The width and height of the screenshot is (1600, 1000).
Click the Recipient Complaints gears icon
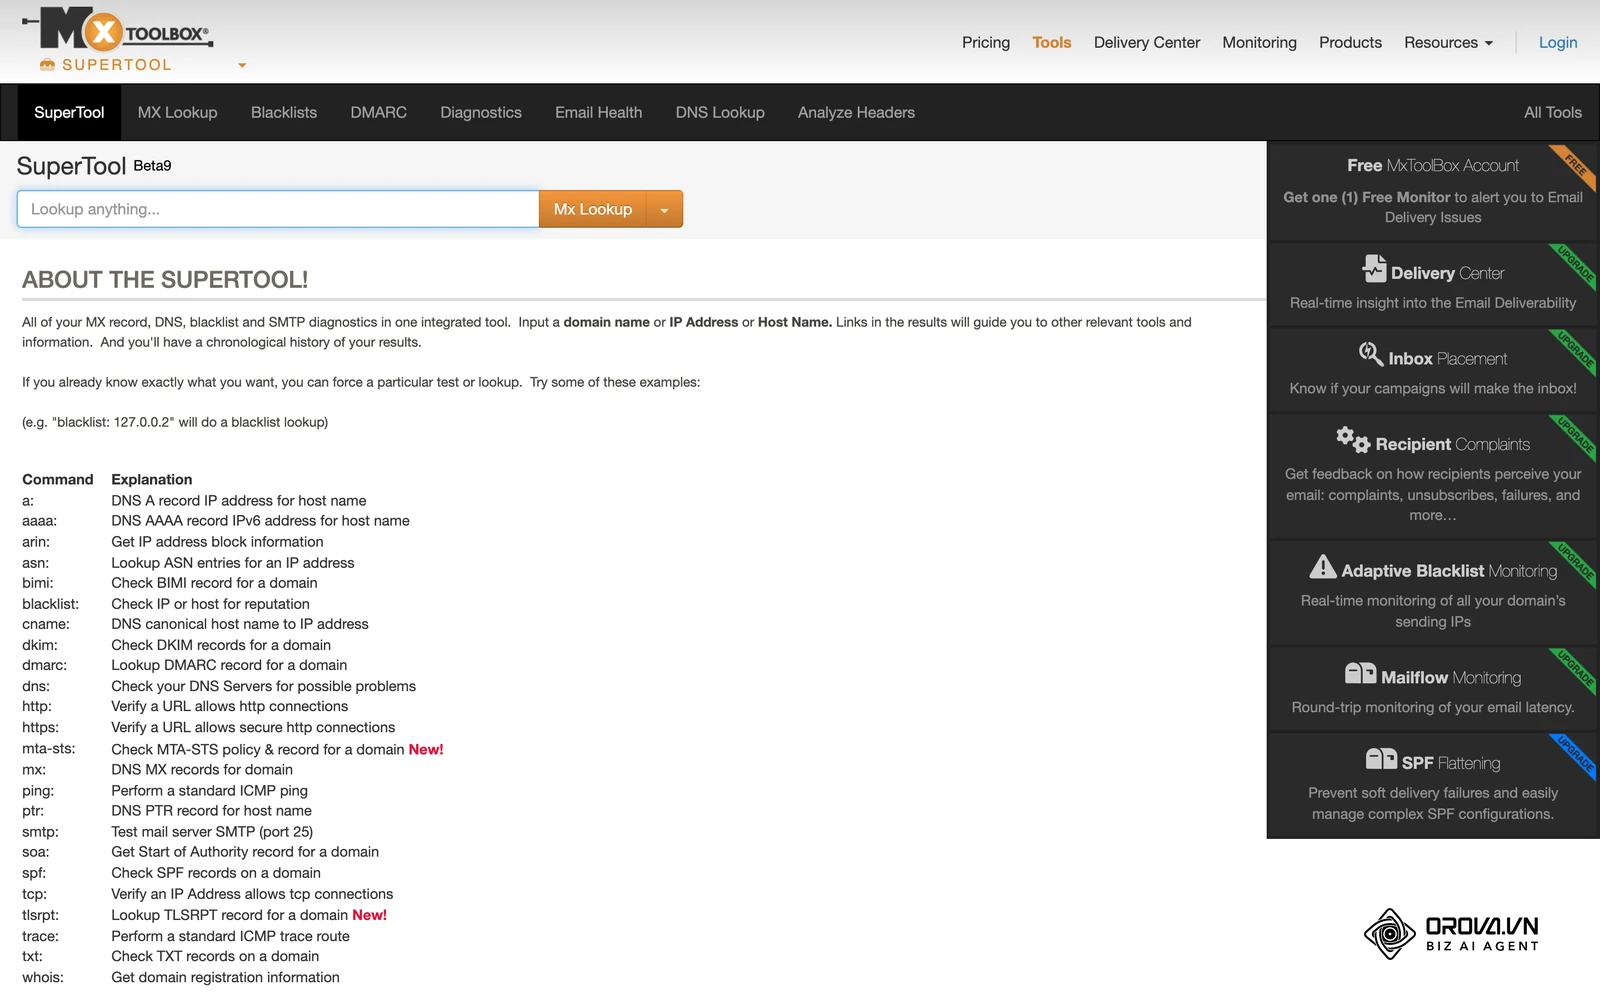coord(1353,439)
